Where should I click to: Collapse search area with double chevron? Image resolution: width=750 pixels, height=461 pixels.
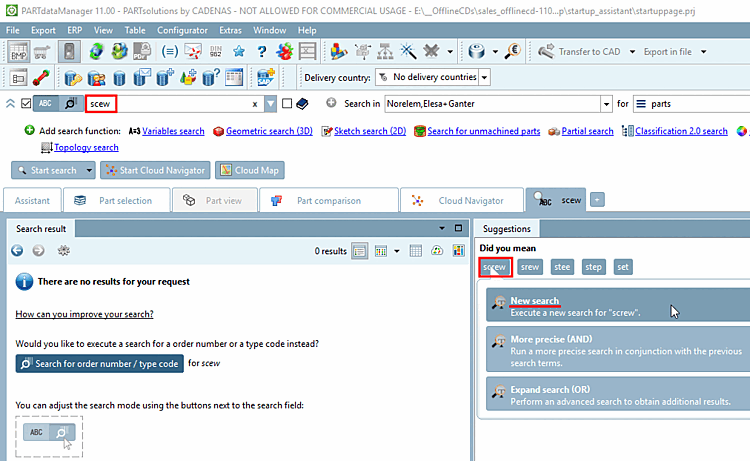pyautogui.click(x=10, y=103)
